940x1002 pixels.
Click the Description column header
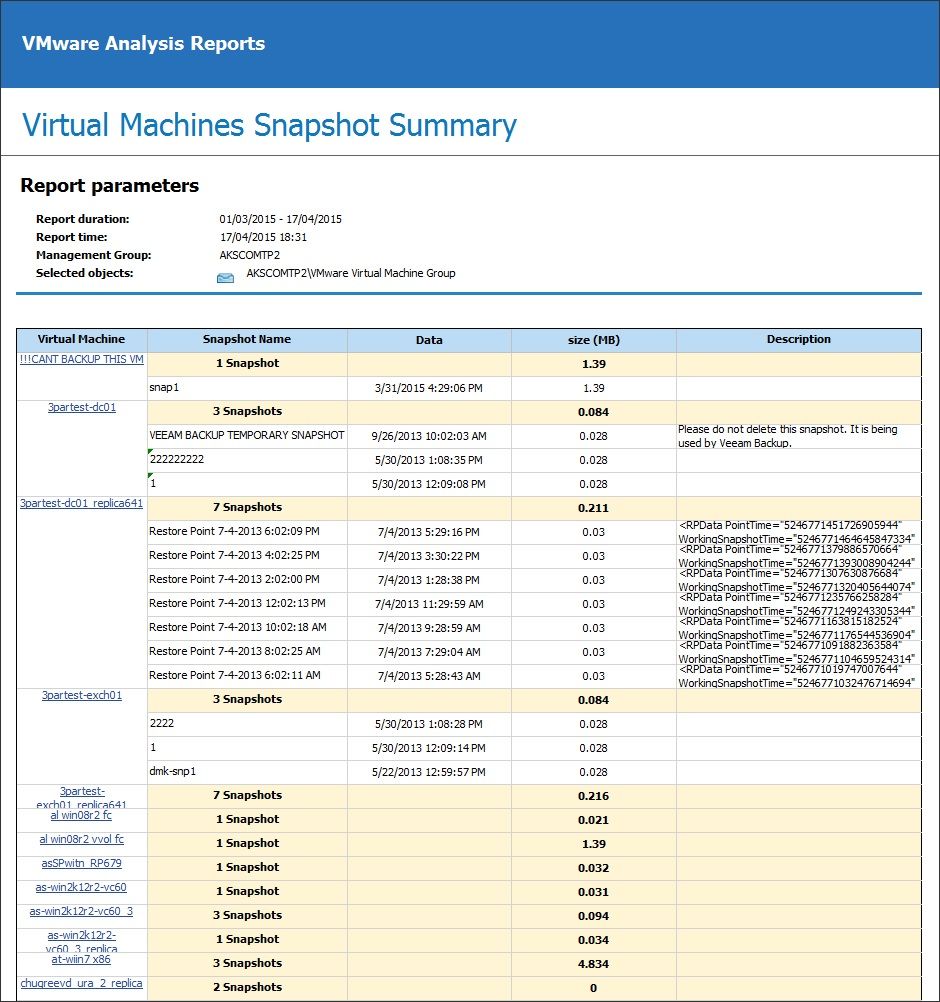point(799,339)
